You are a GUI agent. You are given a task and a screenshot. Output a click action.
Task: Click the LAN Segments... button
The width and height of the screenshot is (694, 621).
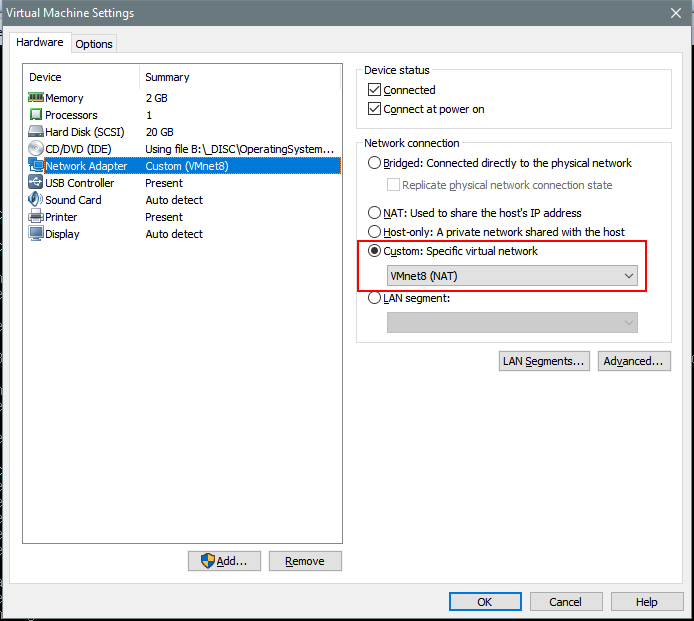(x=544, y=361)
